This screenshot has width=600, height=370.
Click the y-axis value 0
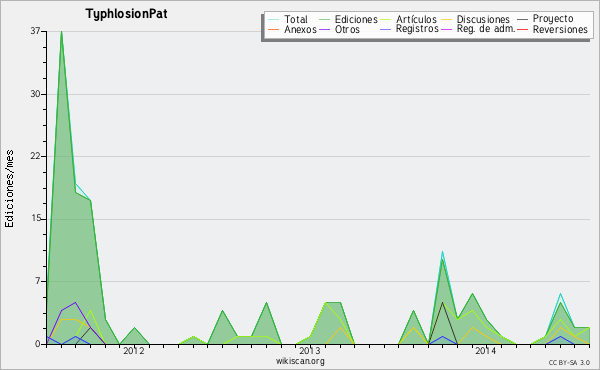coord(38,344)
